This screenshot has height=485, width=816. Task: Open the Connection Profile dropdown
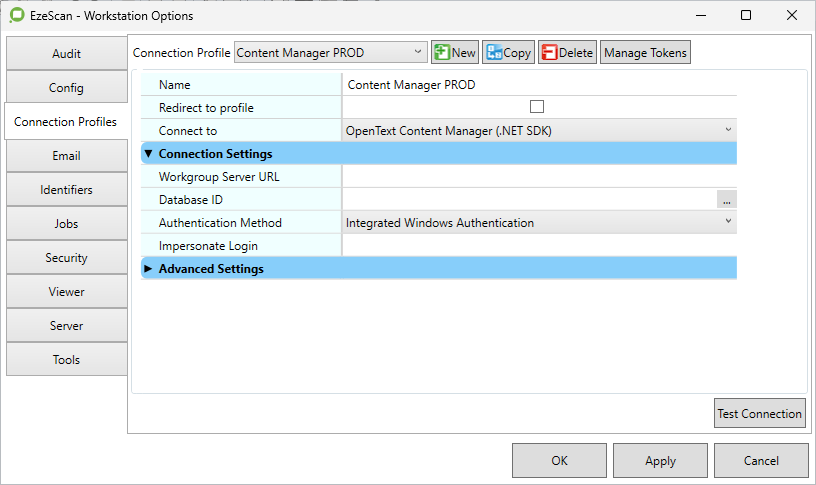pos(330,53)
